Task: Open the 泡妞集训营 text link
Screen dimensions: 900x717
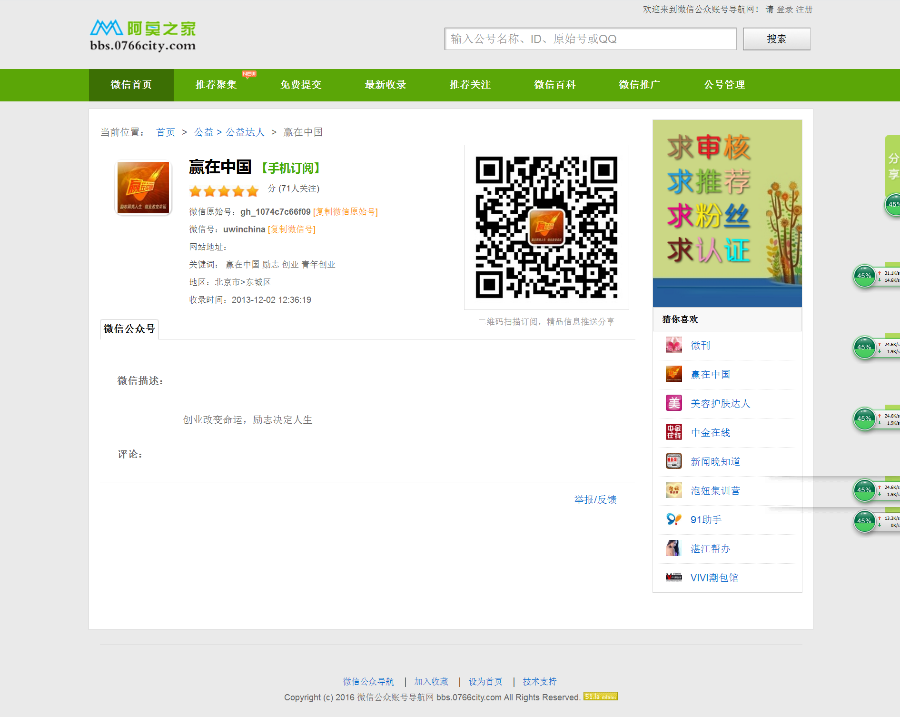Action: 715,490
